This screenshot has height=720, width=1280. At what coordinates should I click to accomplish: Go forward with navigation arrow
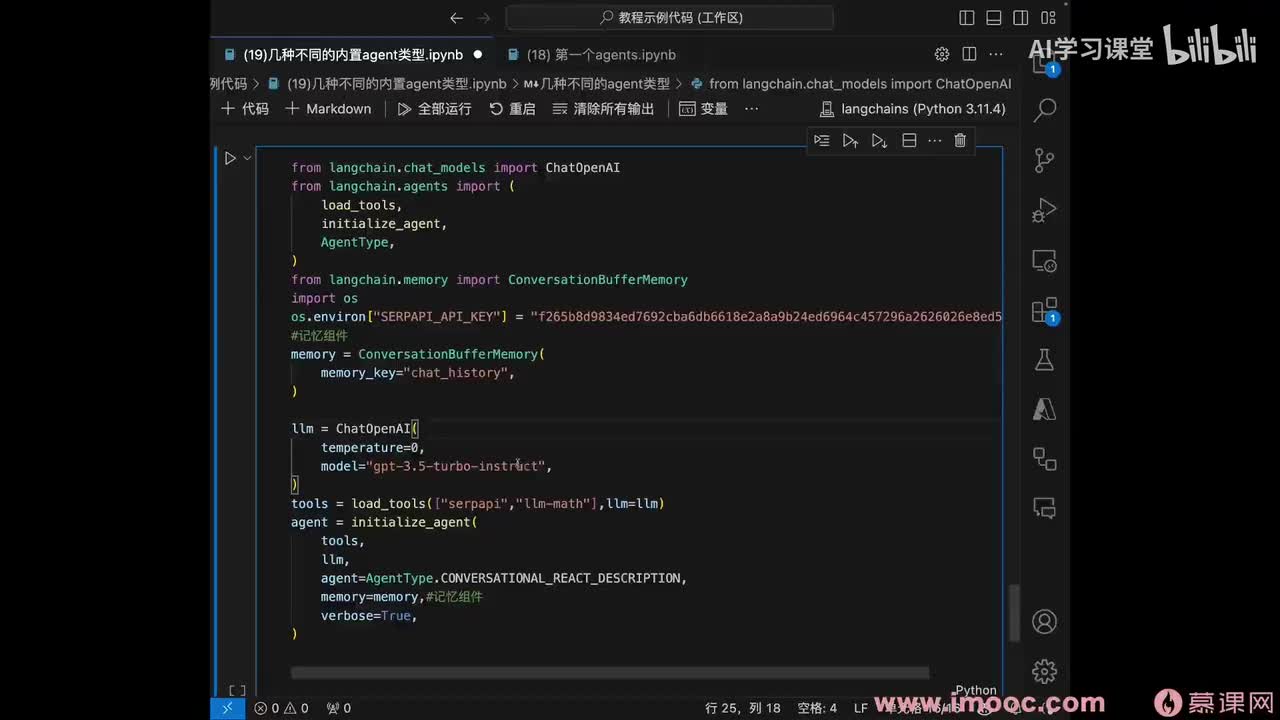(x=485, y=18)
